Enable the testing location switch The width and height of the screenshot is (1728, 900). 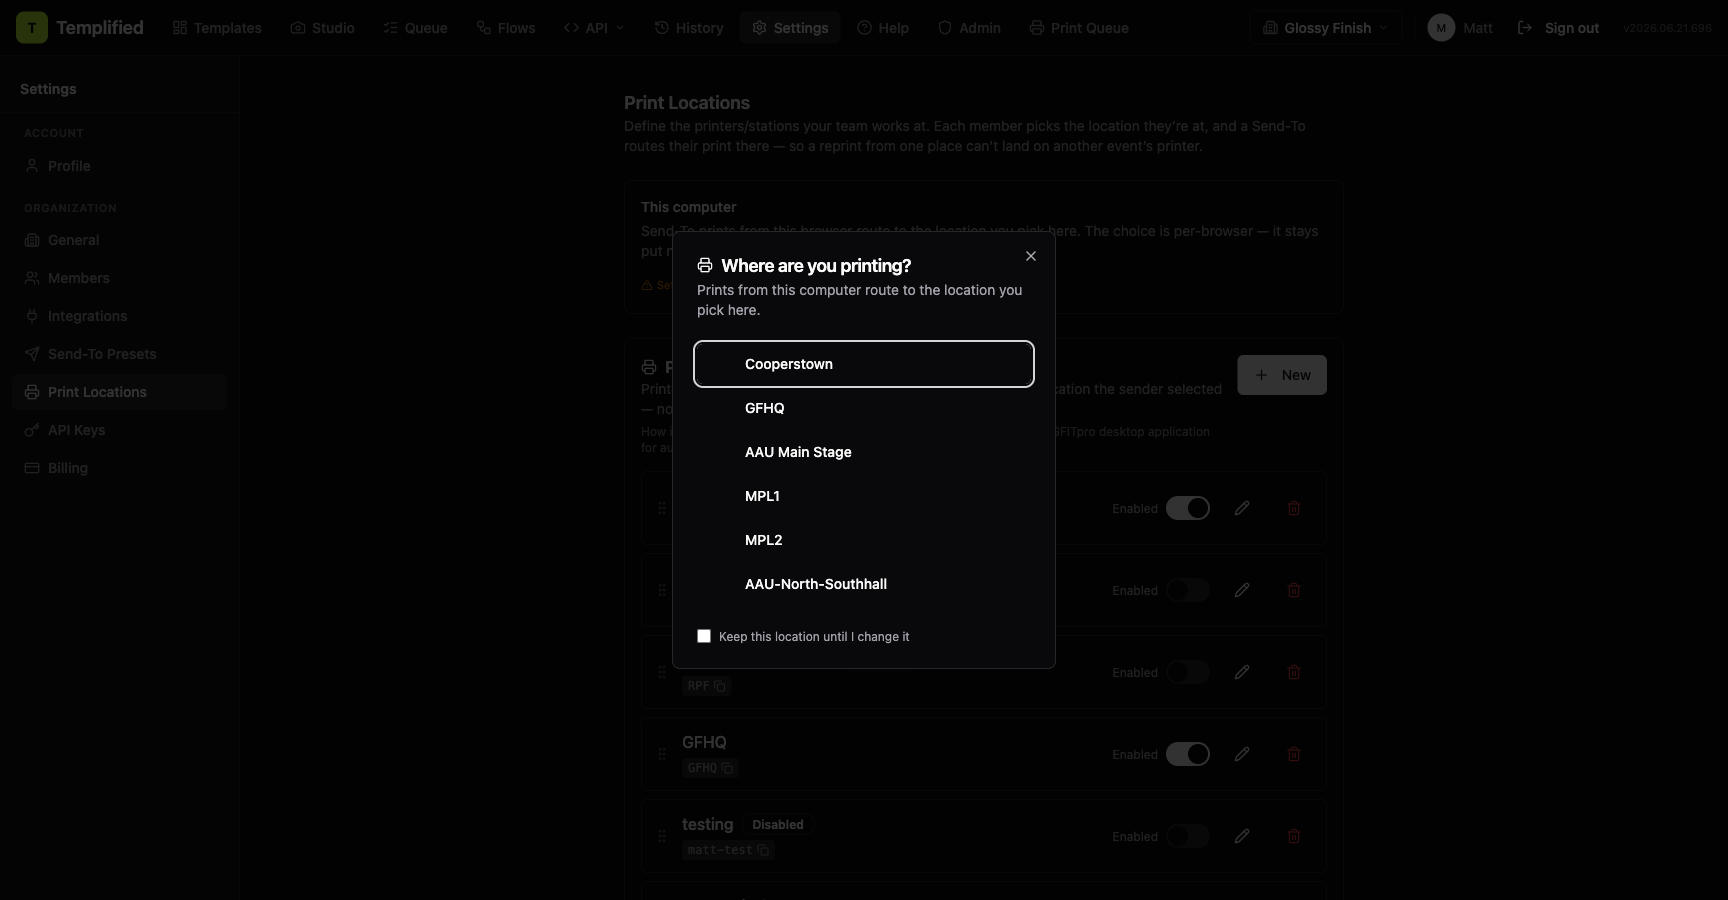click(1188, 836)
